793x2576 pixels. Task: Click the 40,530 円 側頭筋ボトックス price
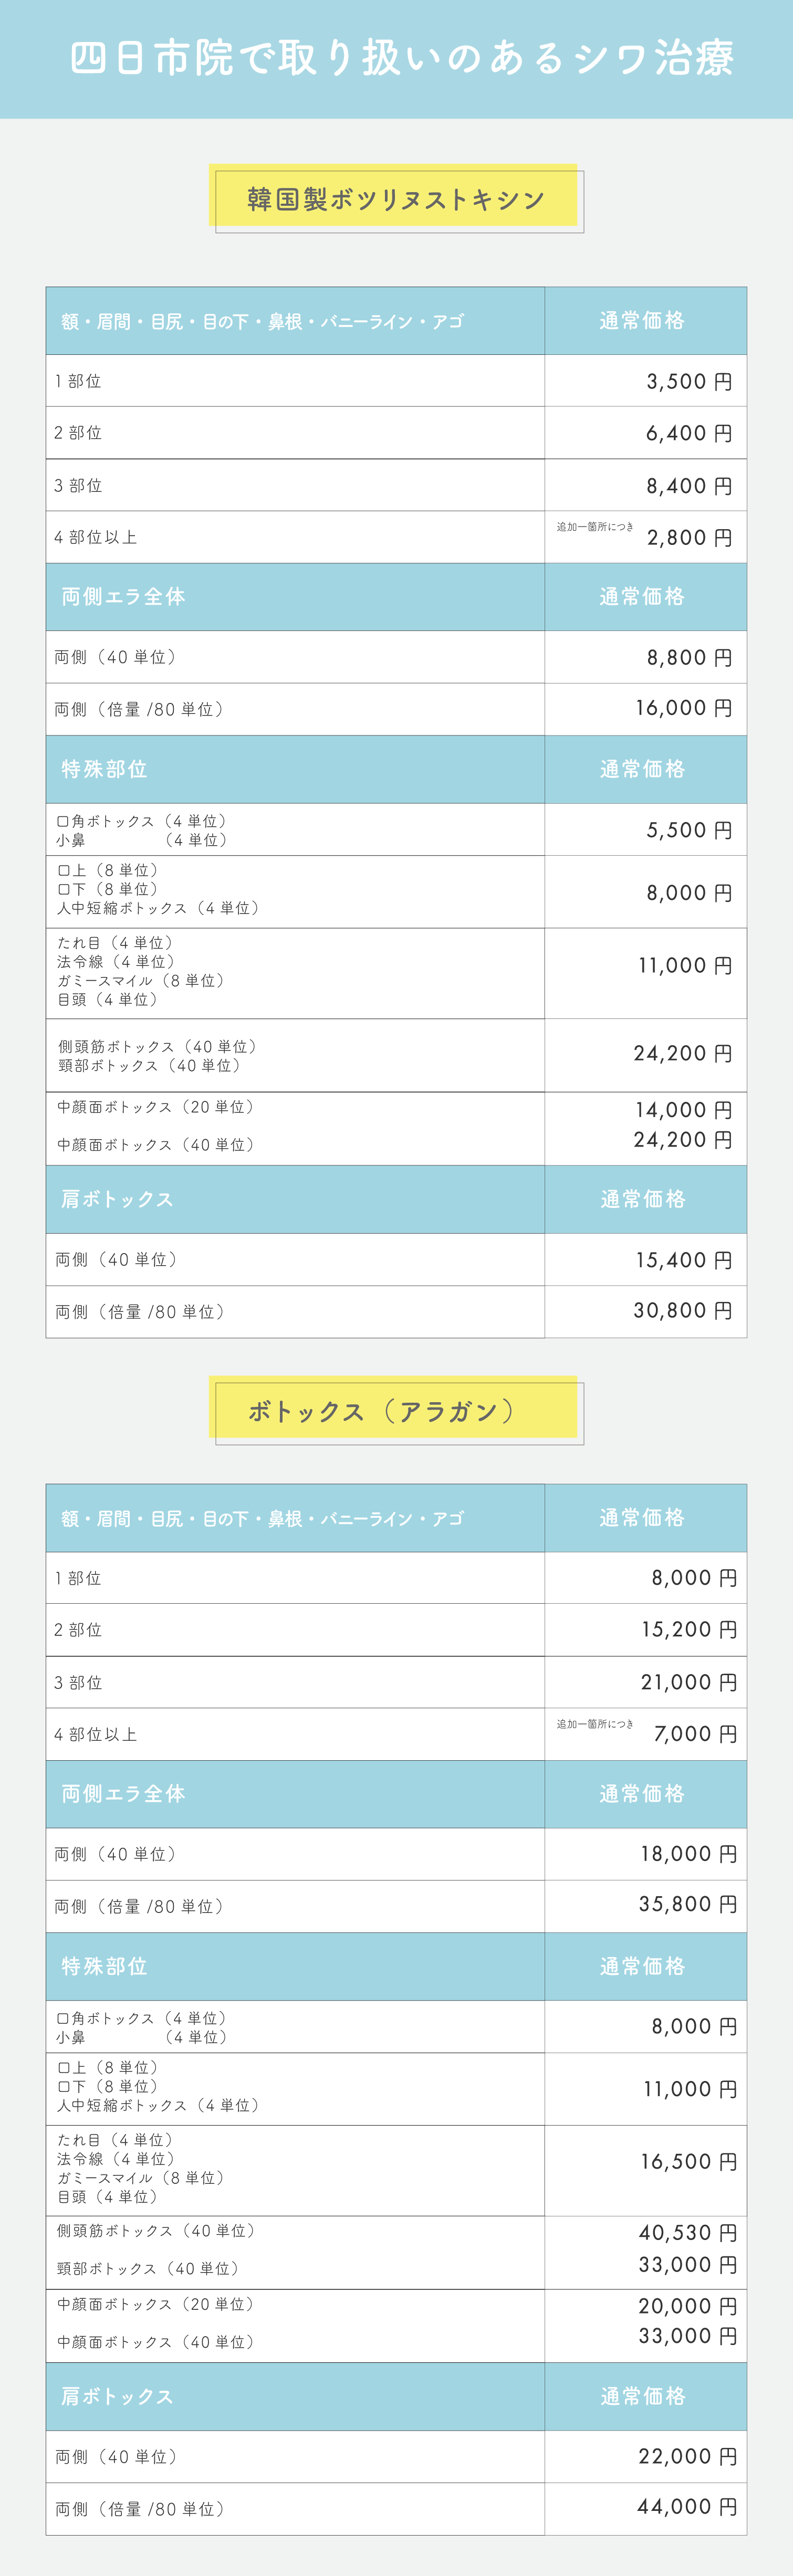tap(688, 2232)
